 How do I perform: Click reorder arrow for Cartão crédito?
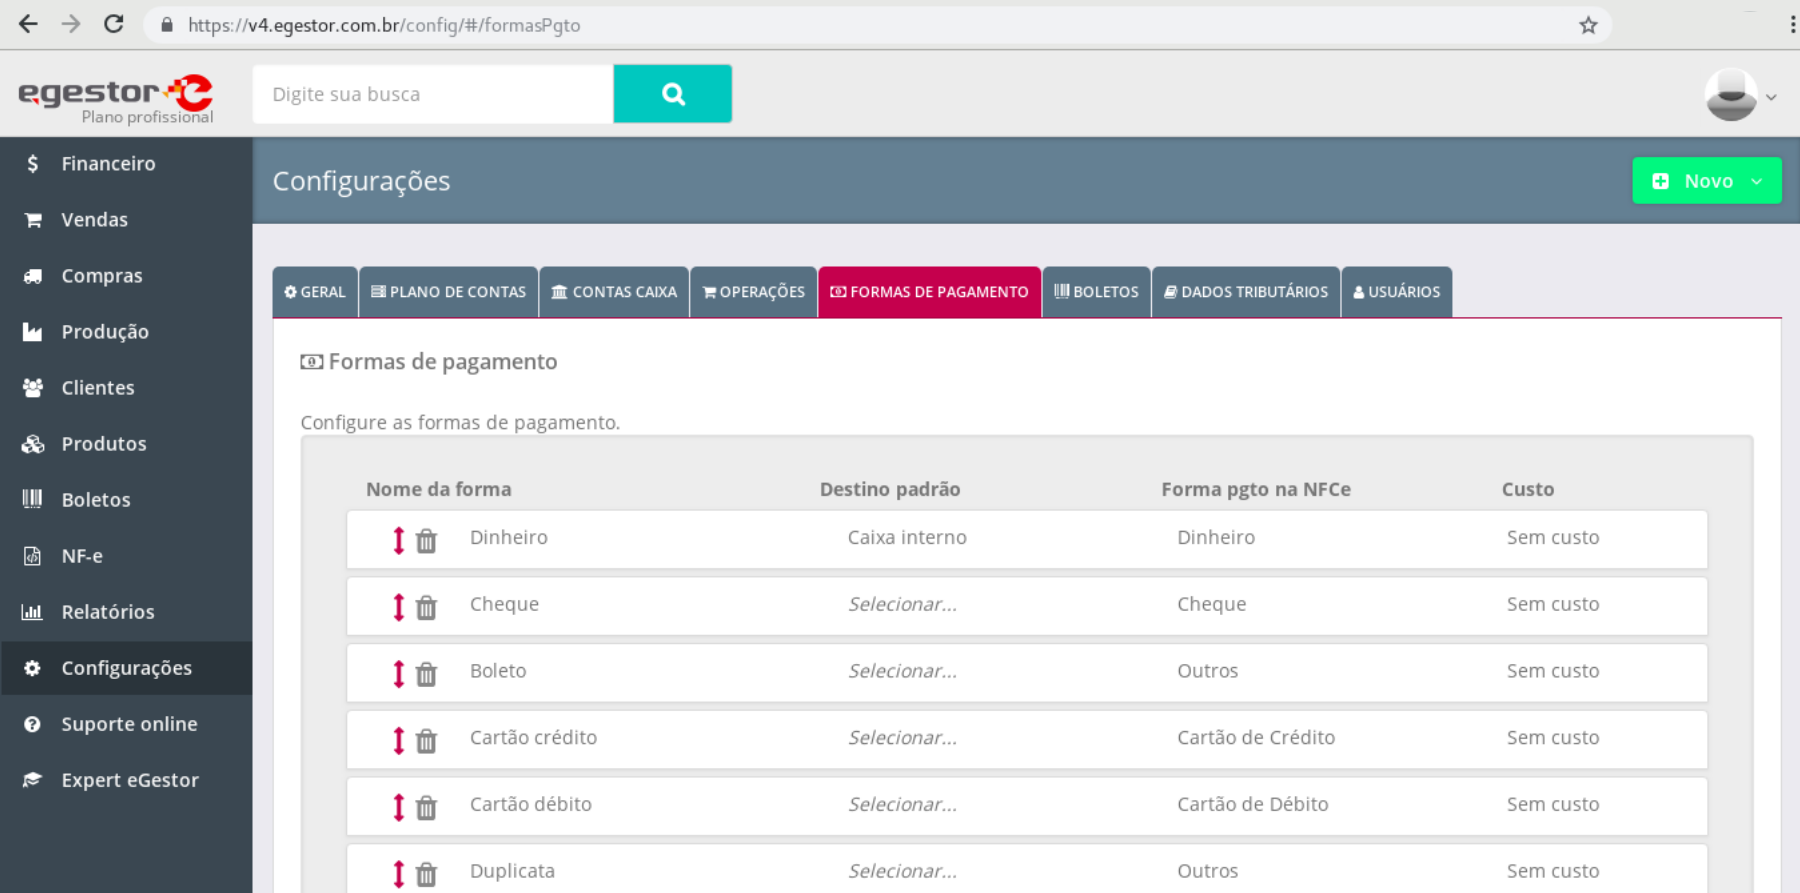coord(399,740)
